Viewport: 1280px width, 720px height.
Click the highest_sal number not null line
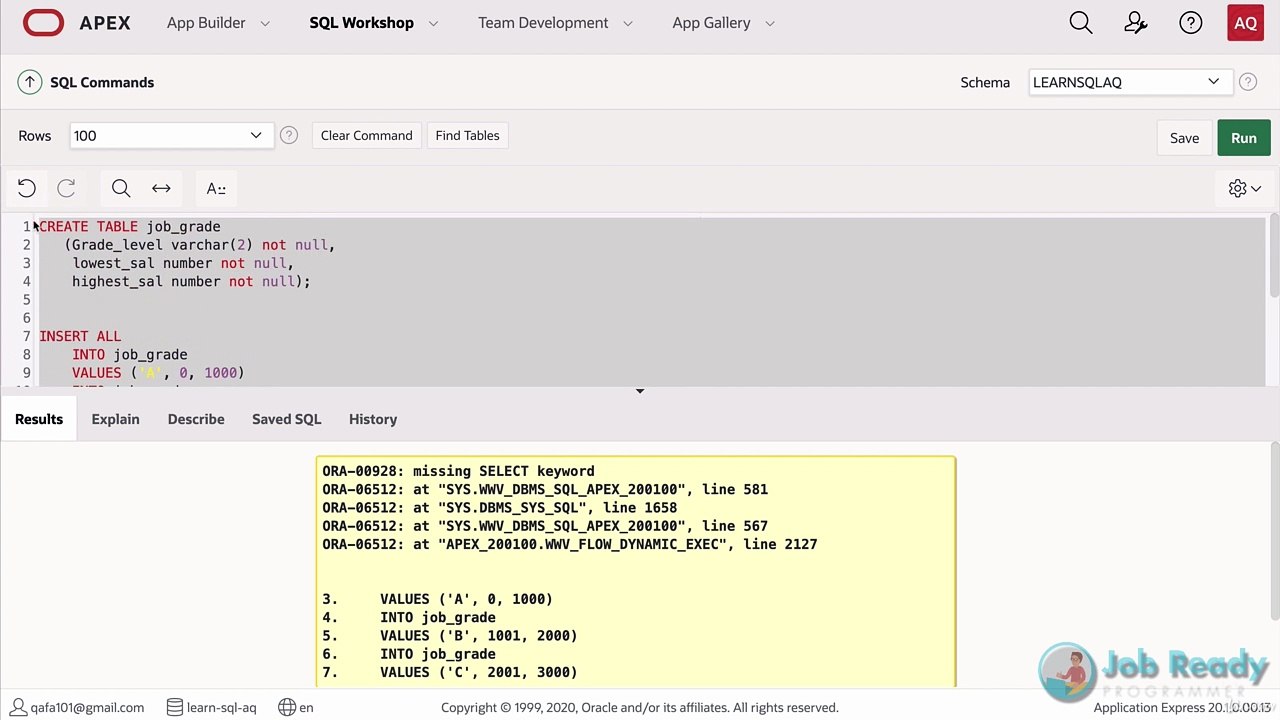tap(191, 282)
